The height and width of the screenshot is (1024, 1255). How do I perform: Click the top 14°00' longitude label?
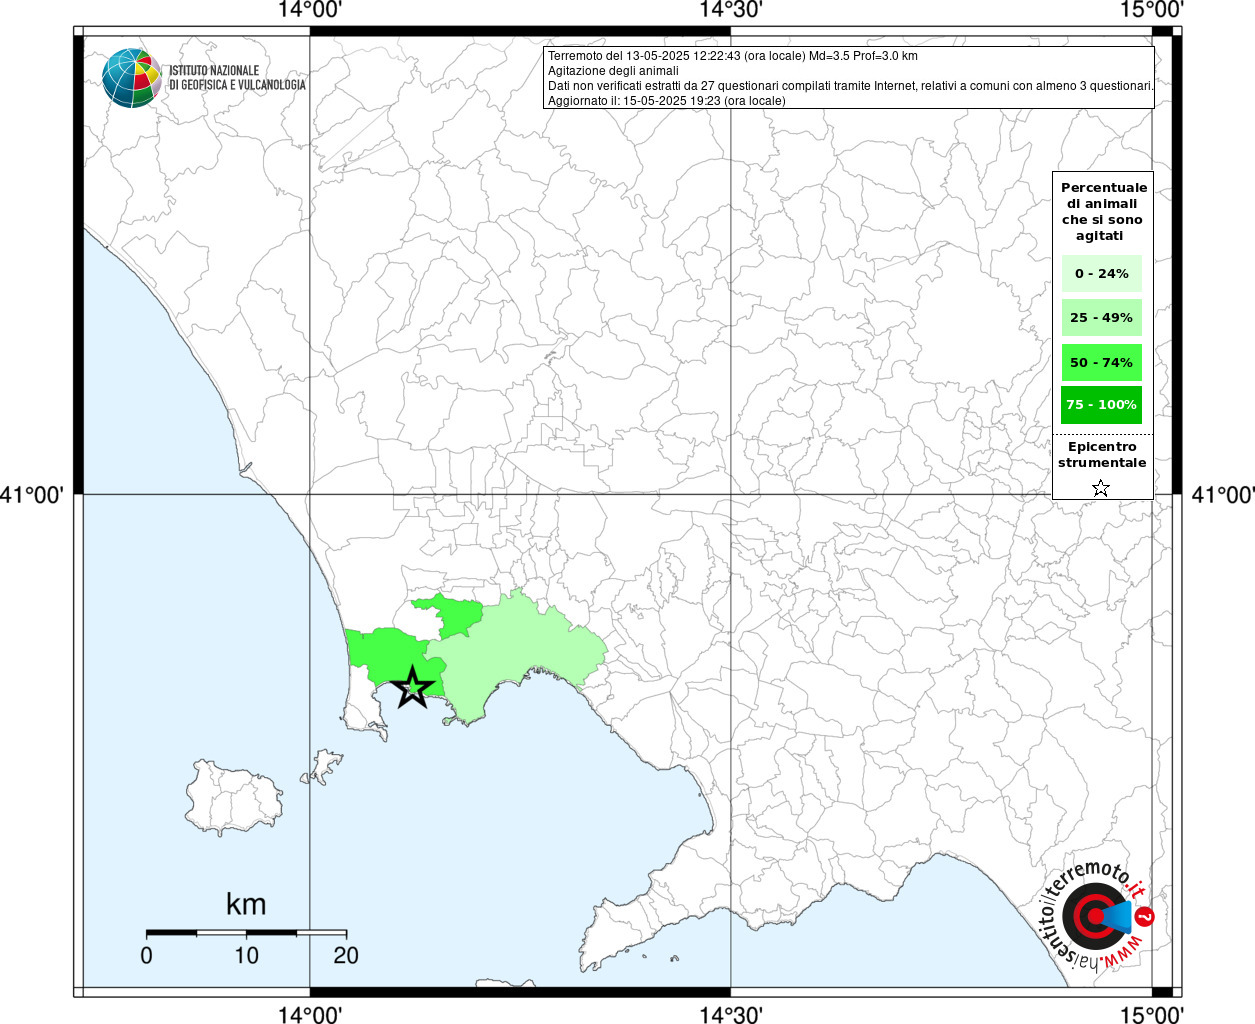pos(310,10)
